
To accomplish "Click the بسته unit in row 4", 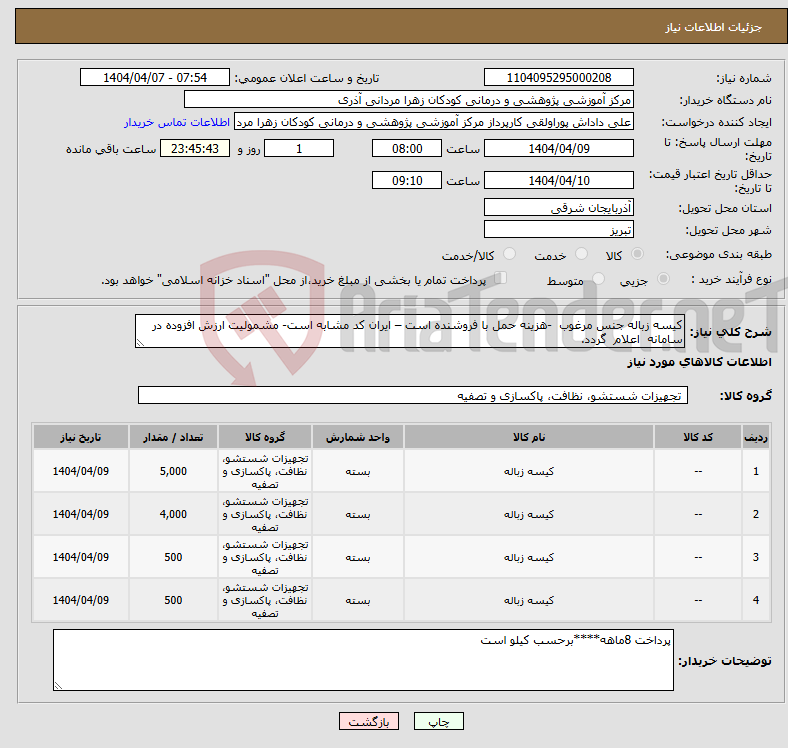I will (x=358, y=600).
